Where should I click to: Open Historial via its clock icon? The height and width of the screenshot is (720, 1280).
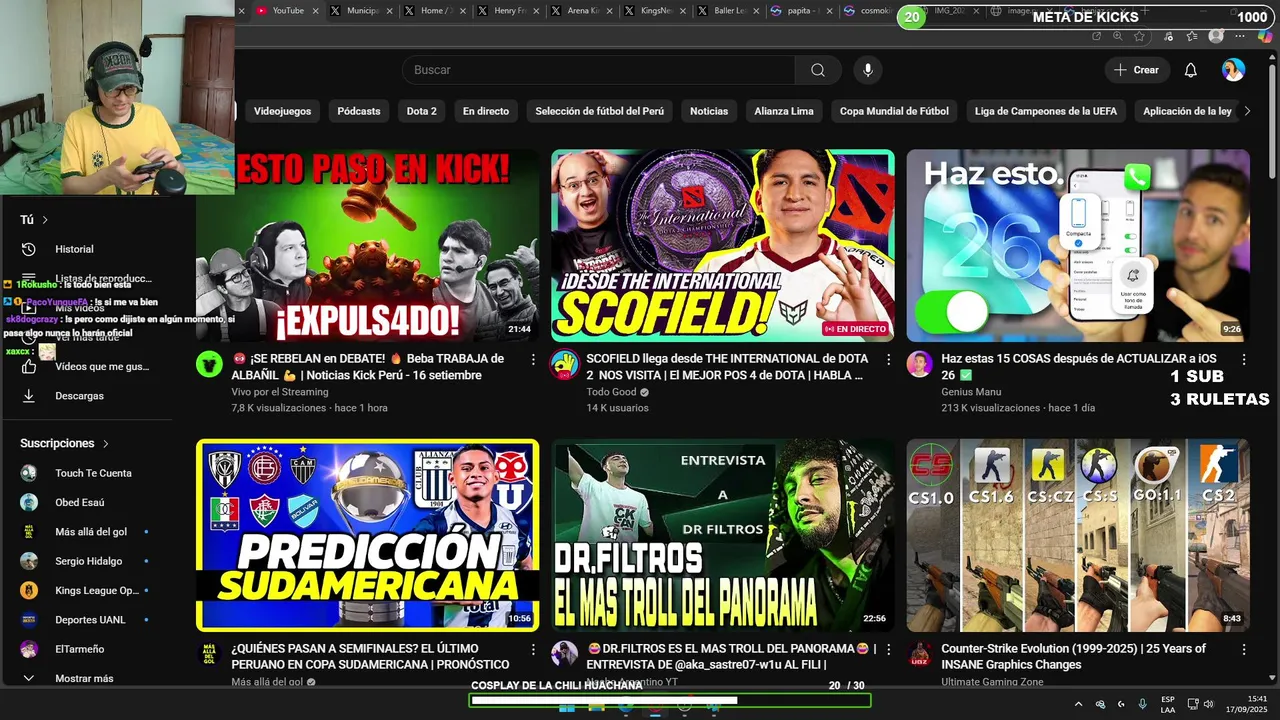[x=29, y=249]
